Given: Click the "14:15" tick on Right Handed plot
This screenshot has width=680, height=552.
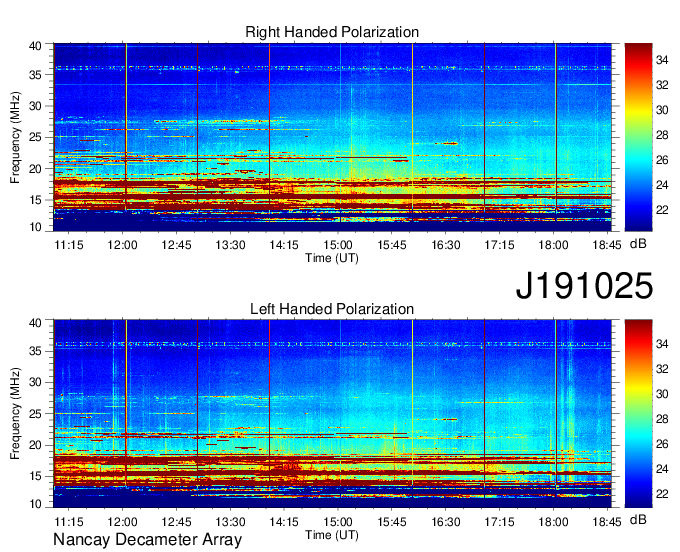Looking at the screenshot, I should click(284, 245).
